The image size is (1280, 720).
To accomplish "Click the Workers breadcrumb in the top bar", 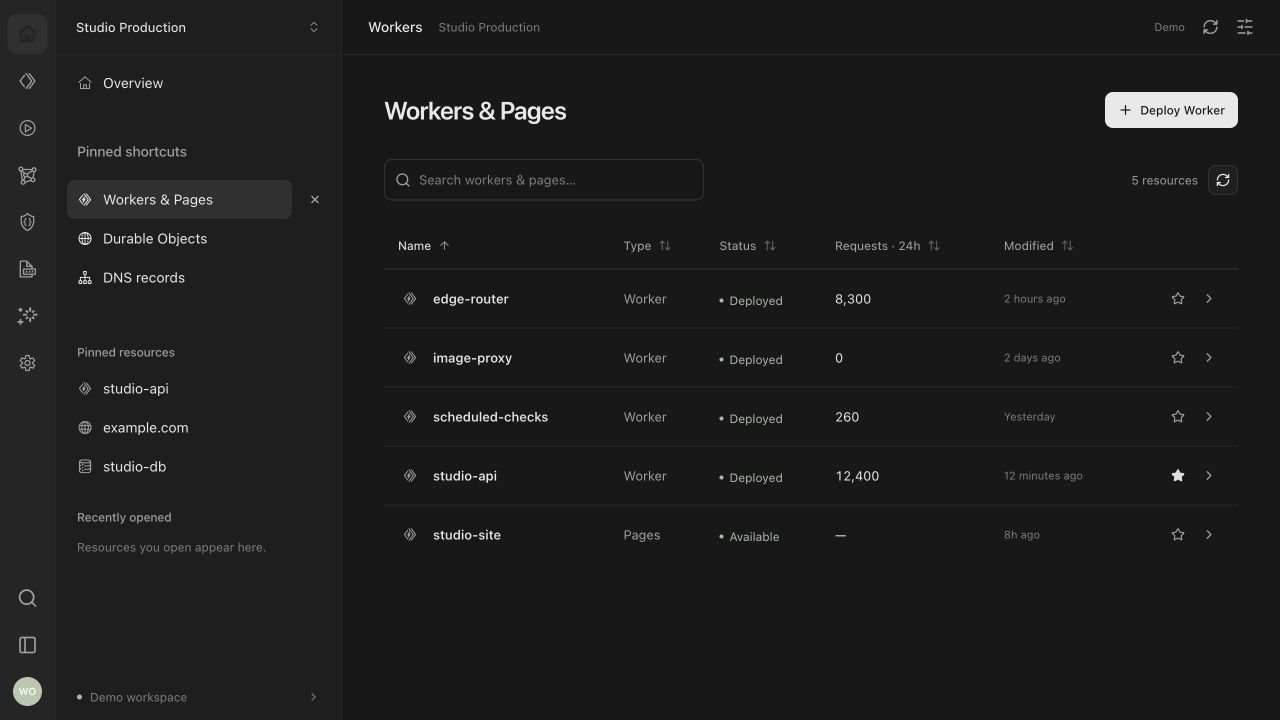I will pyautogui.click(x=395, y=27).
